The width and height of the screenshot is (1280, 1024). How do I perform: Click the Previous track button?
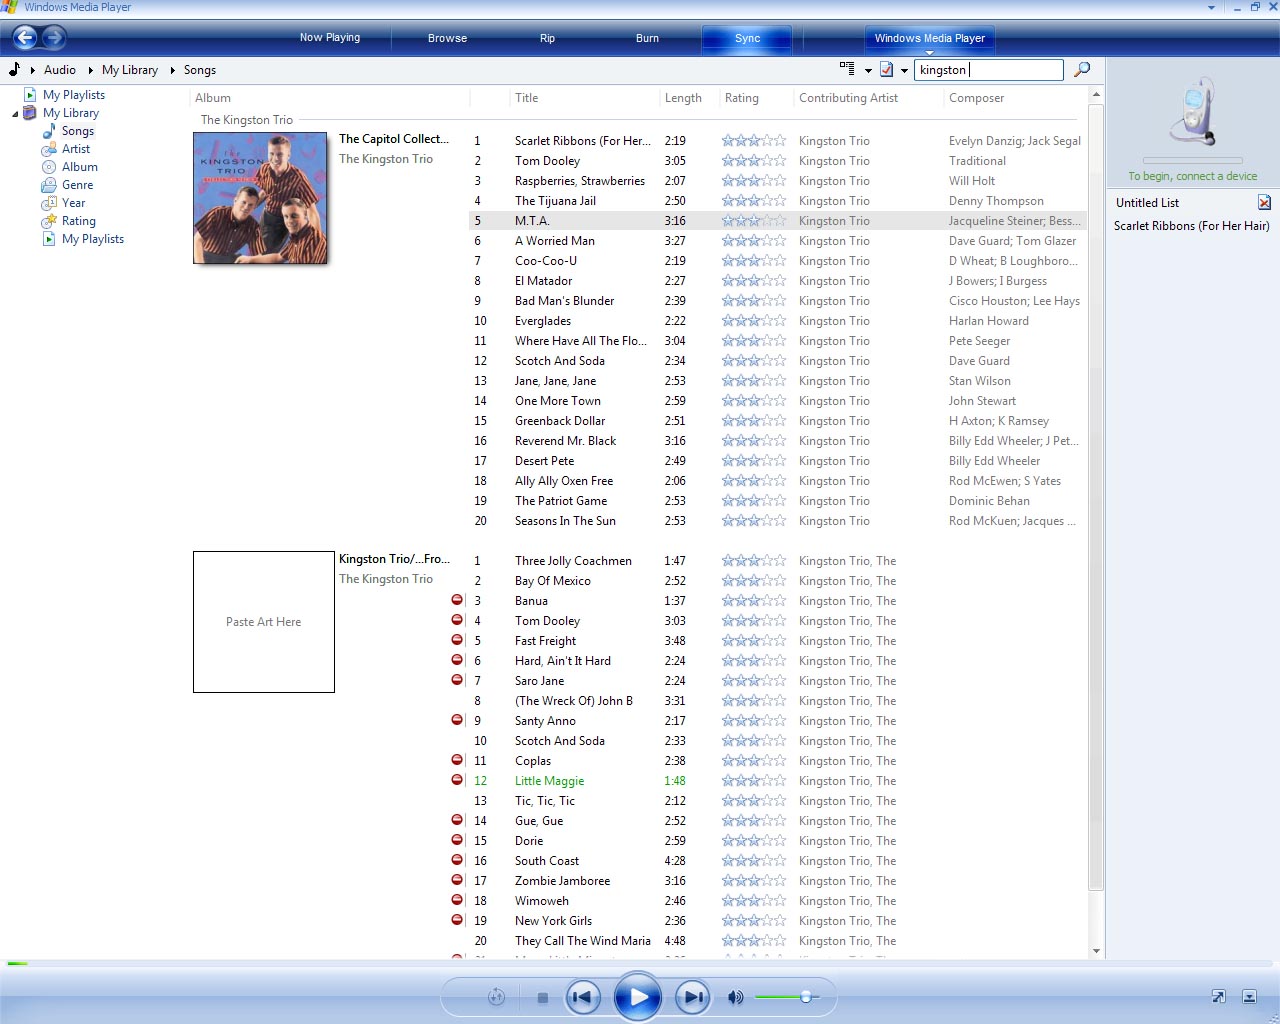coord(583,997)
